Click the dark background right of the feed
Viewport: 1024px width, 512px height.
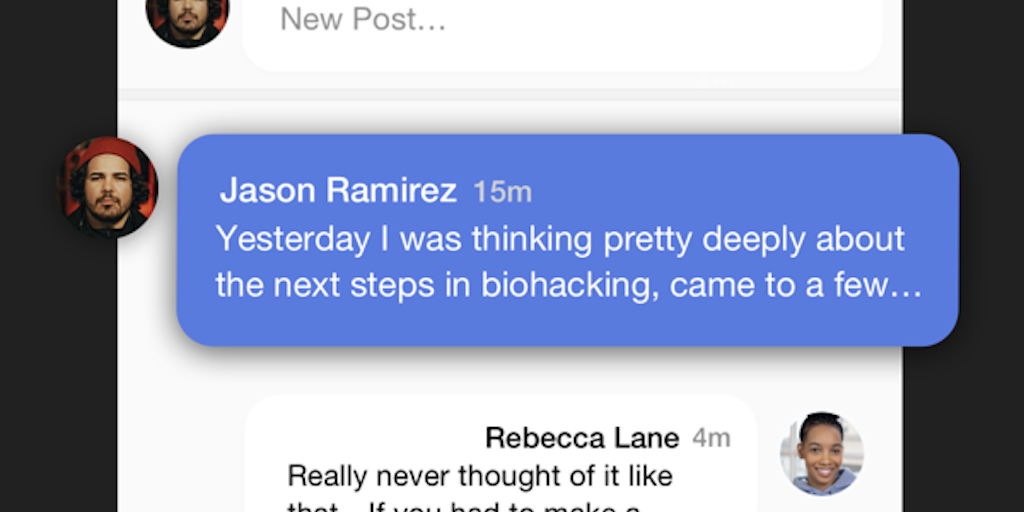[965, 420]
